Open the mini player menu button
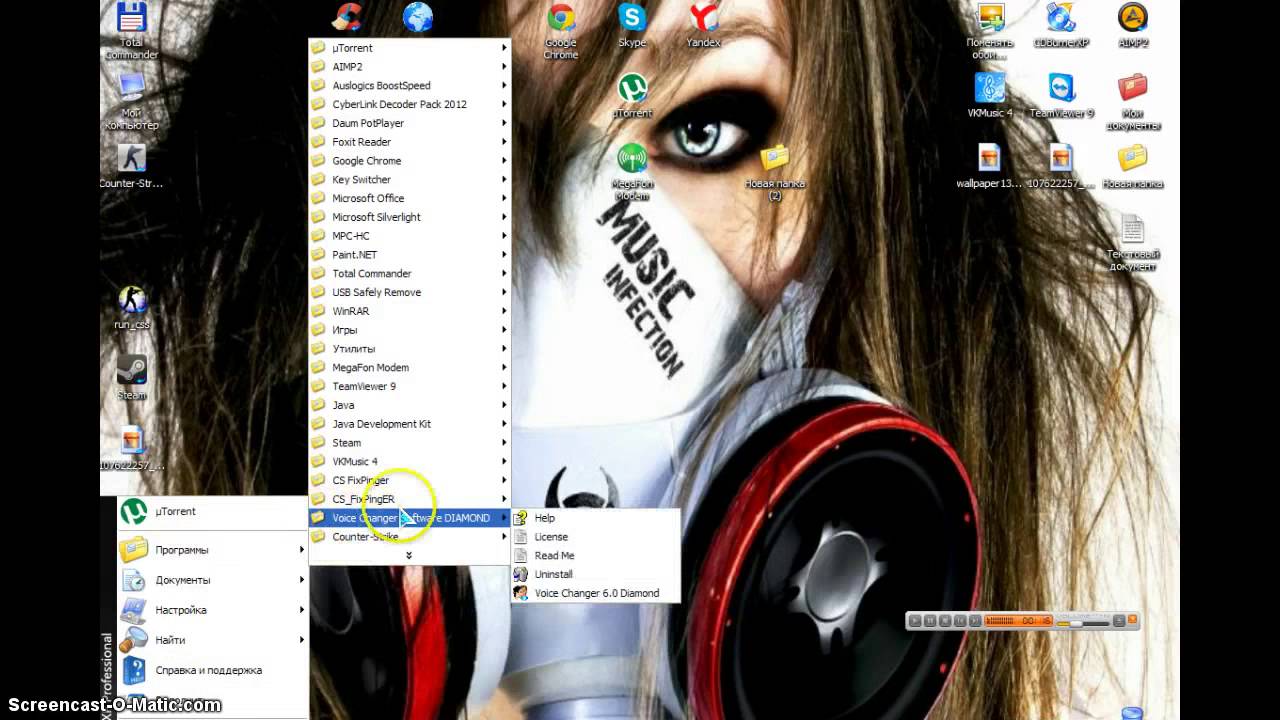 1119,621
